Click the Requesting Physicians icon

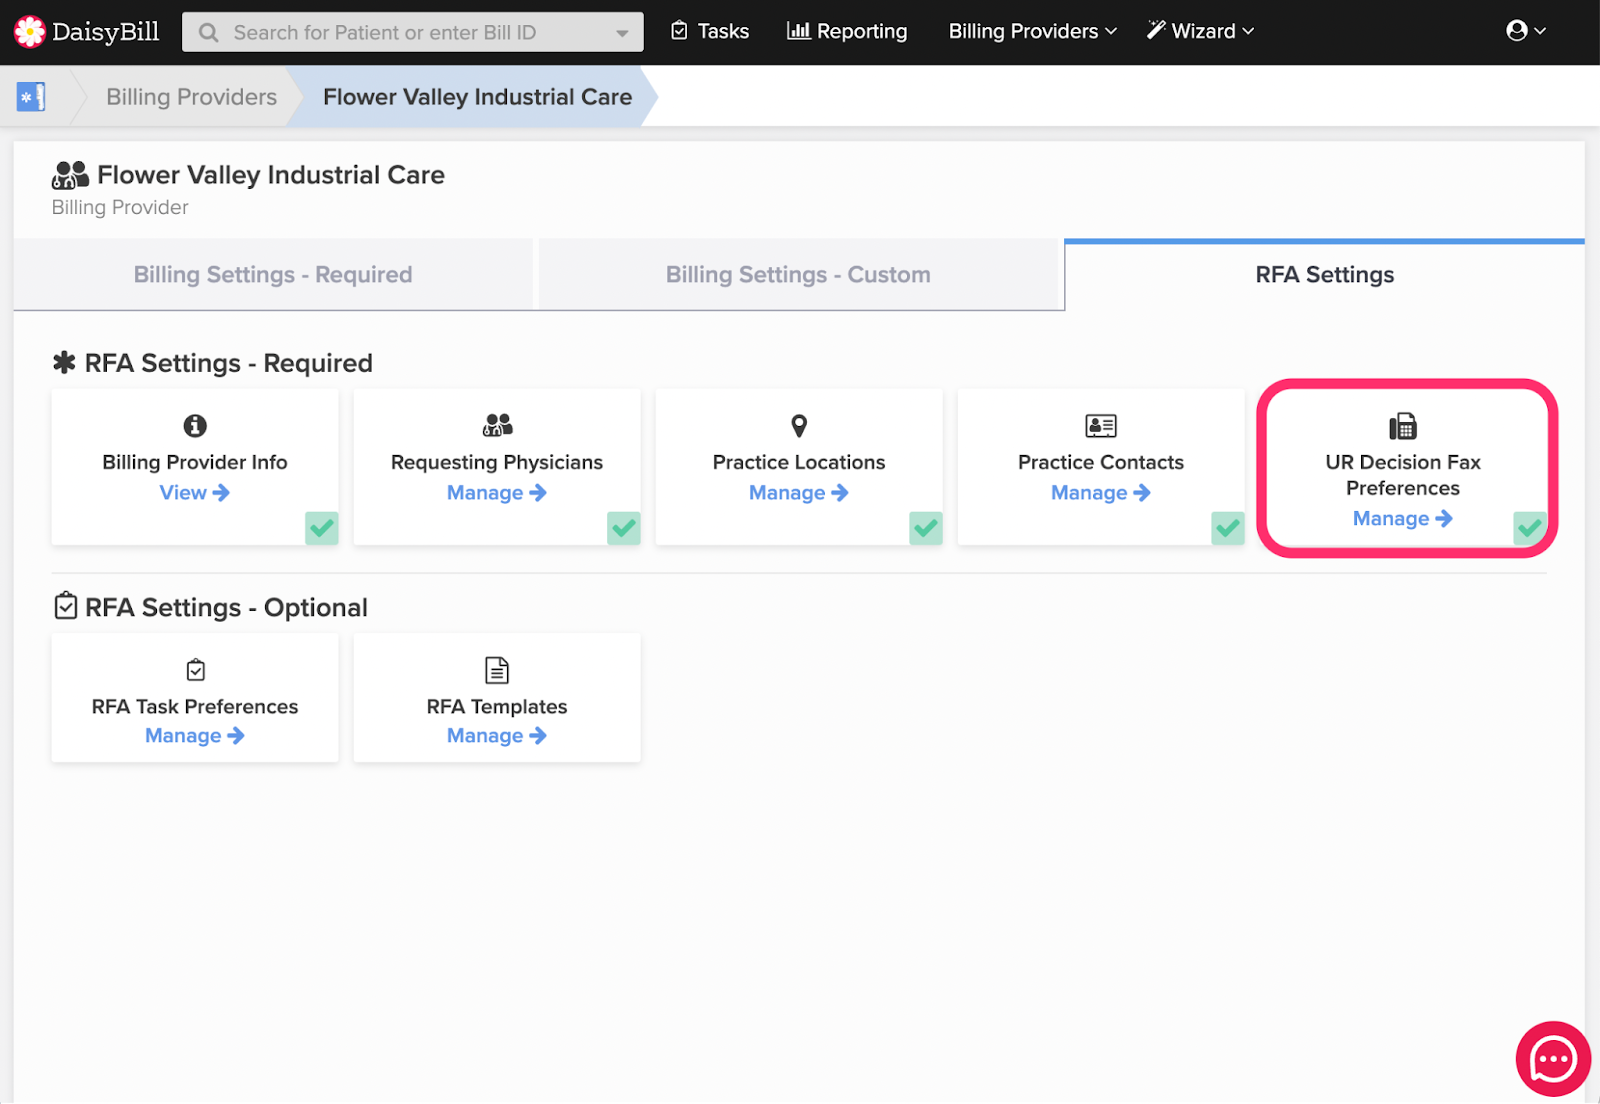pyautogui.click(x=497, y=425)
